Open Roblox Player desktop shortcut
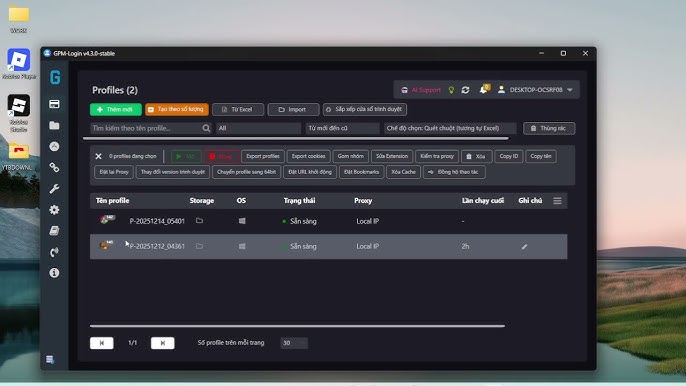This screenshot has width=686, height=386. (x=19, y=64)
